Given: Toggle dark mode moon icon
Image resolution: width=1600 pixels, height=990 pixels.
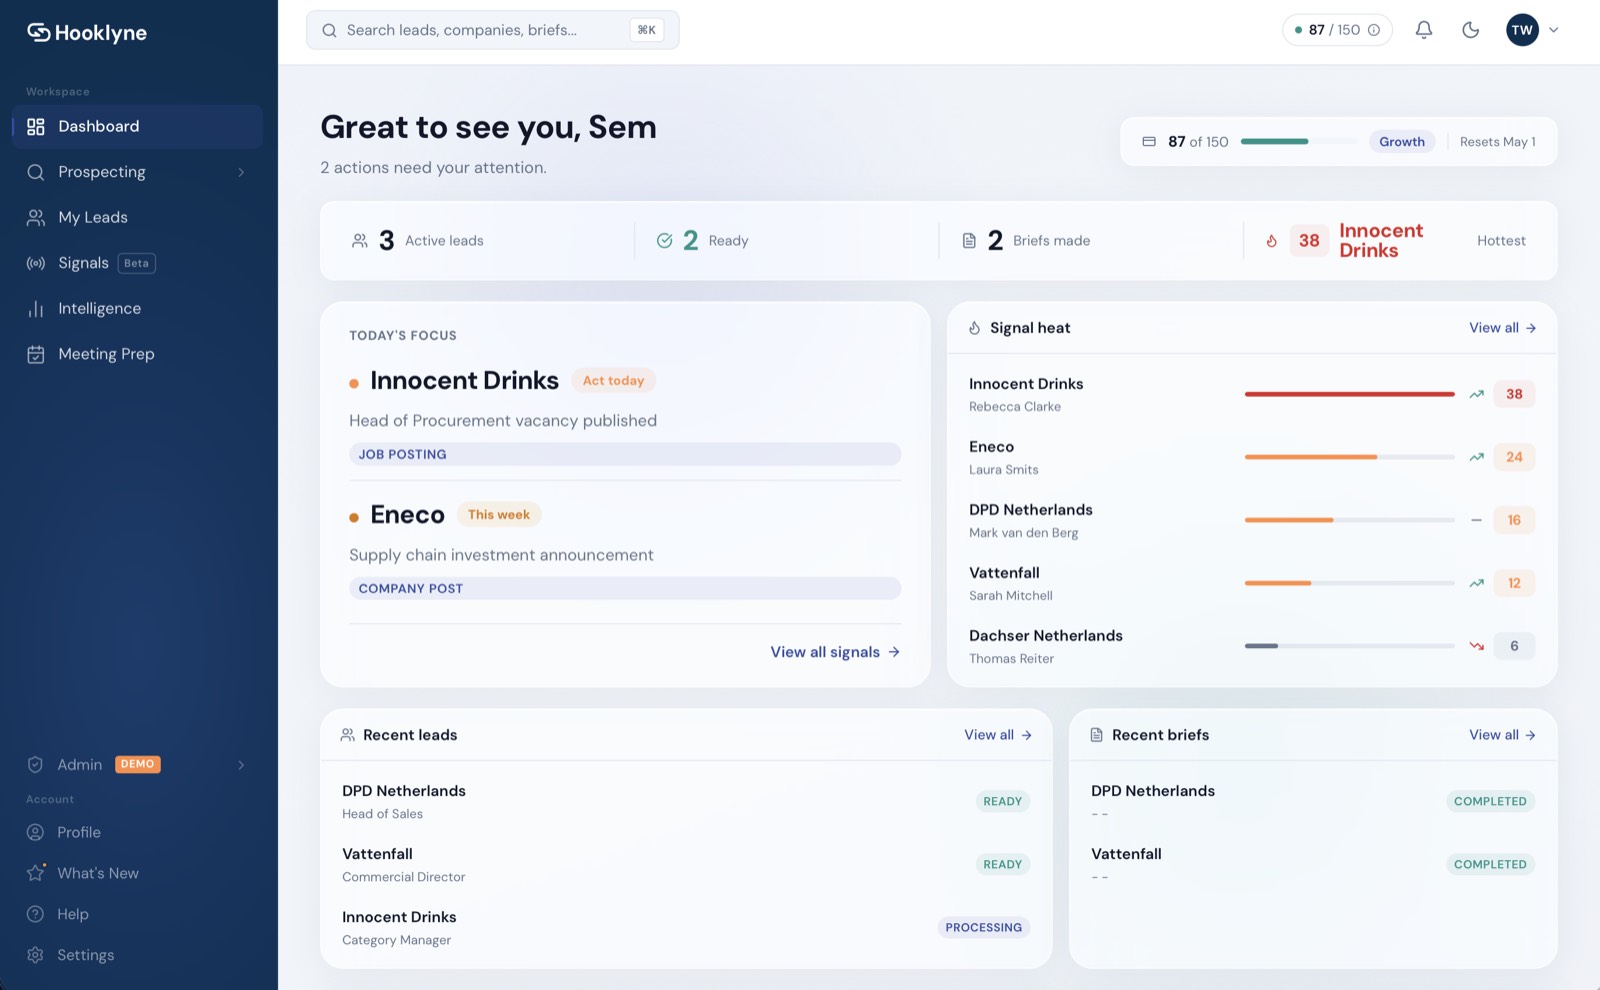Looking at the screenshot, I should tap(1470, 30).
